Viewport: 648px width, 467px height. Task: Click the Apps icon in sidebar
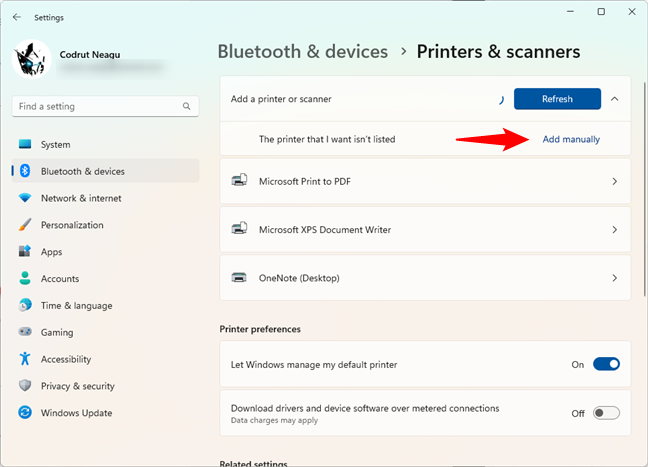[x=25, y=251]
